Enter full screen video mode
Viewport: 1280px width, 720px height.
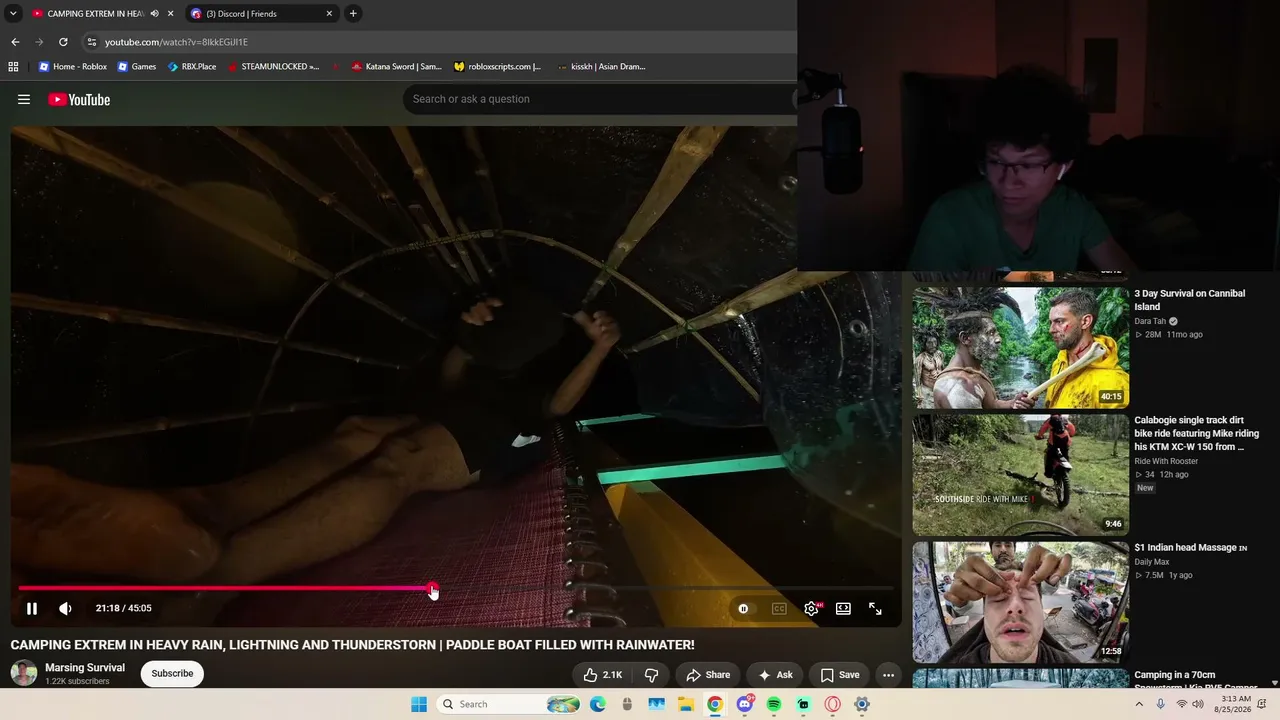coord(875,608)
